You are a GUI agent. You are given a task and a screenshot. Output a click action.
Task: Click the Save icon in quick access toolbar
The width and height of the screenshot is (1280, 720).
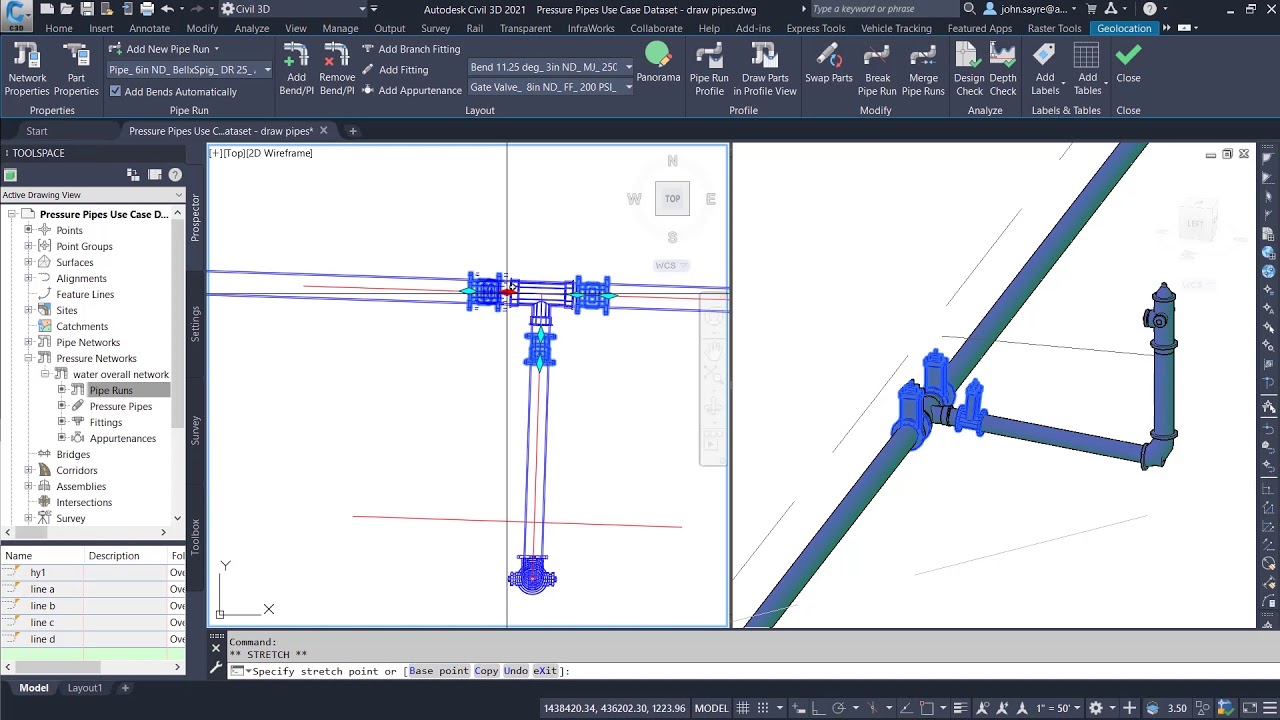87,9
